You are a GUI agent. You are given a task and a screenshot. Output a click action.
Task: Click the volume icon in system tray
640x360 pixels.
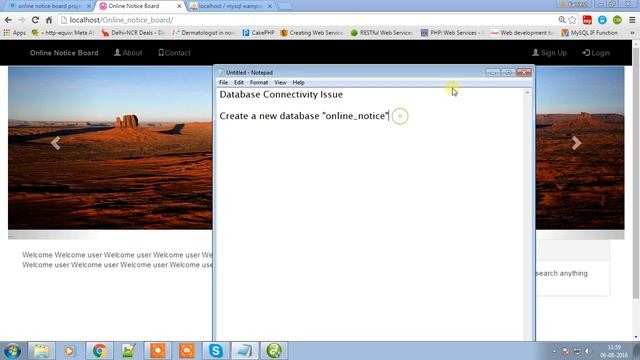[x=587, y=351]
